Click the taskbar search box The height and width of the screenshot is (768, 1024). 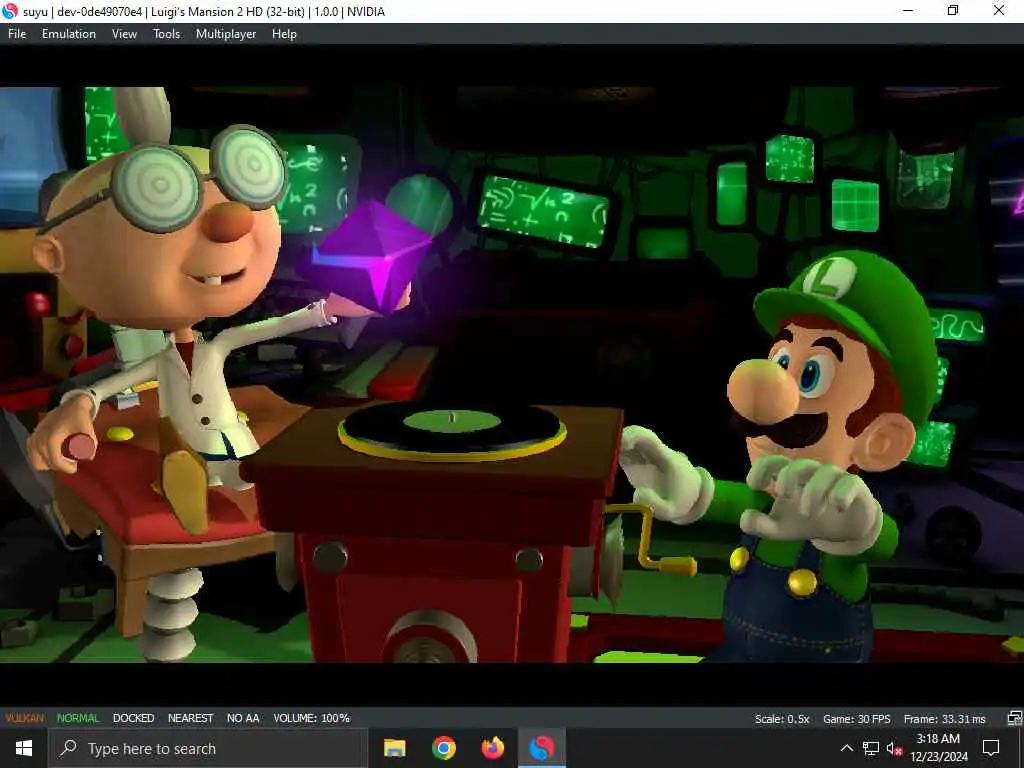click(x=208, y=748)
